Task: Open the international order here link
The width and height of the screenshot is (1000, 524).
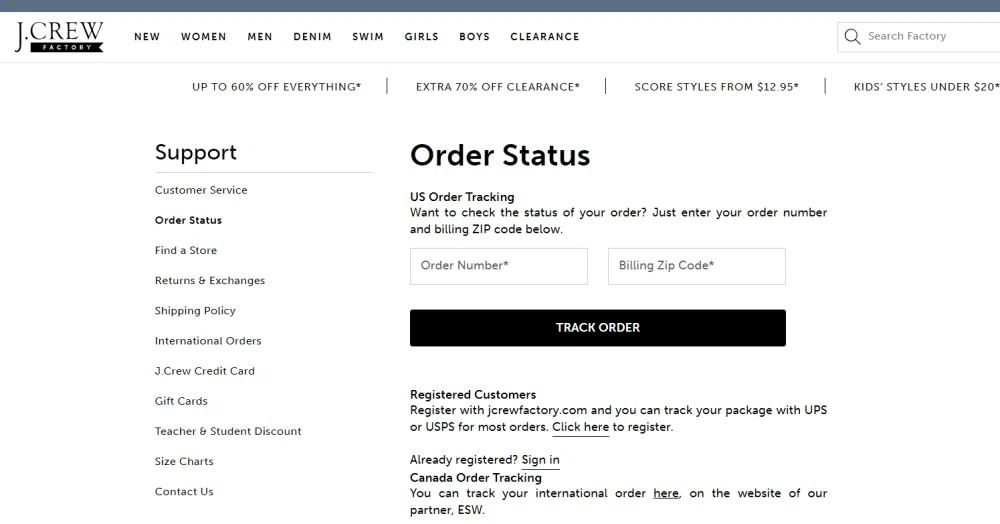Action: [x=666, y=493]
